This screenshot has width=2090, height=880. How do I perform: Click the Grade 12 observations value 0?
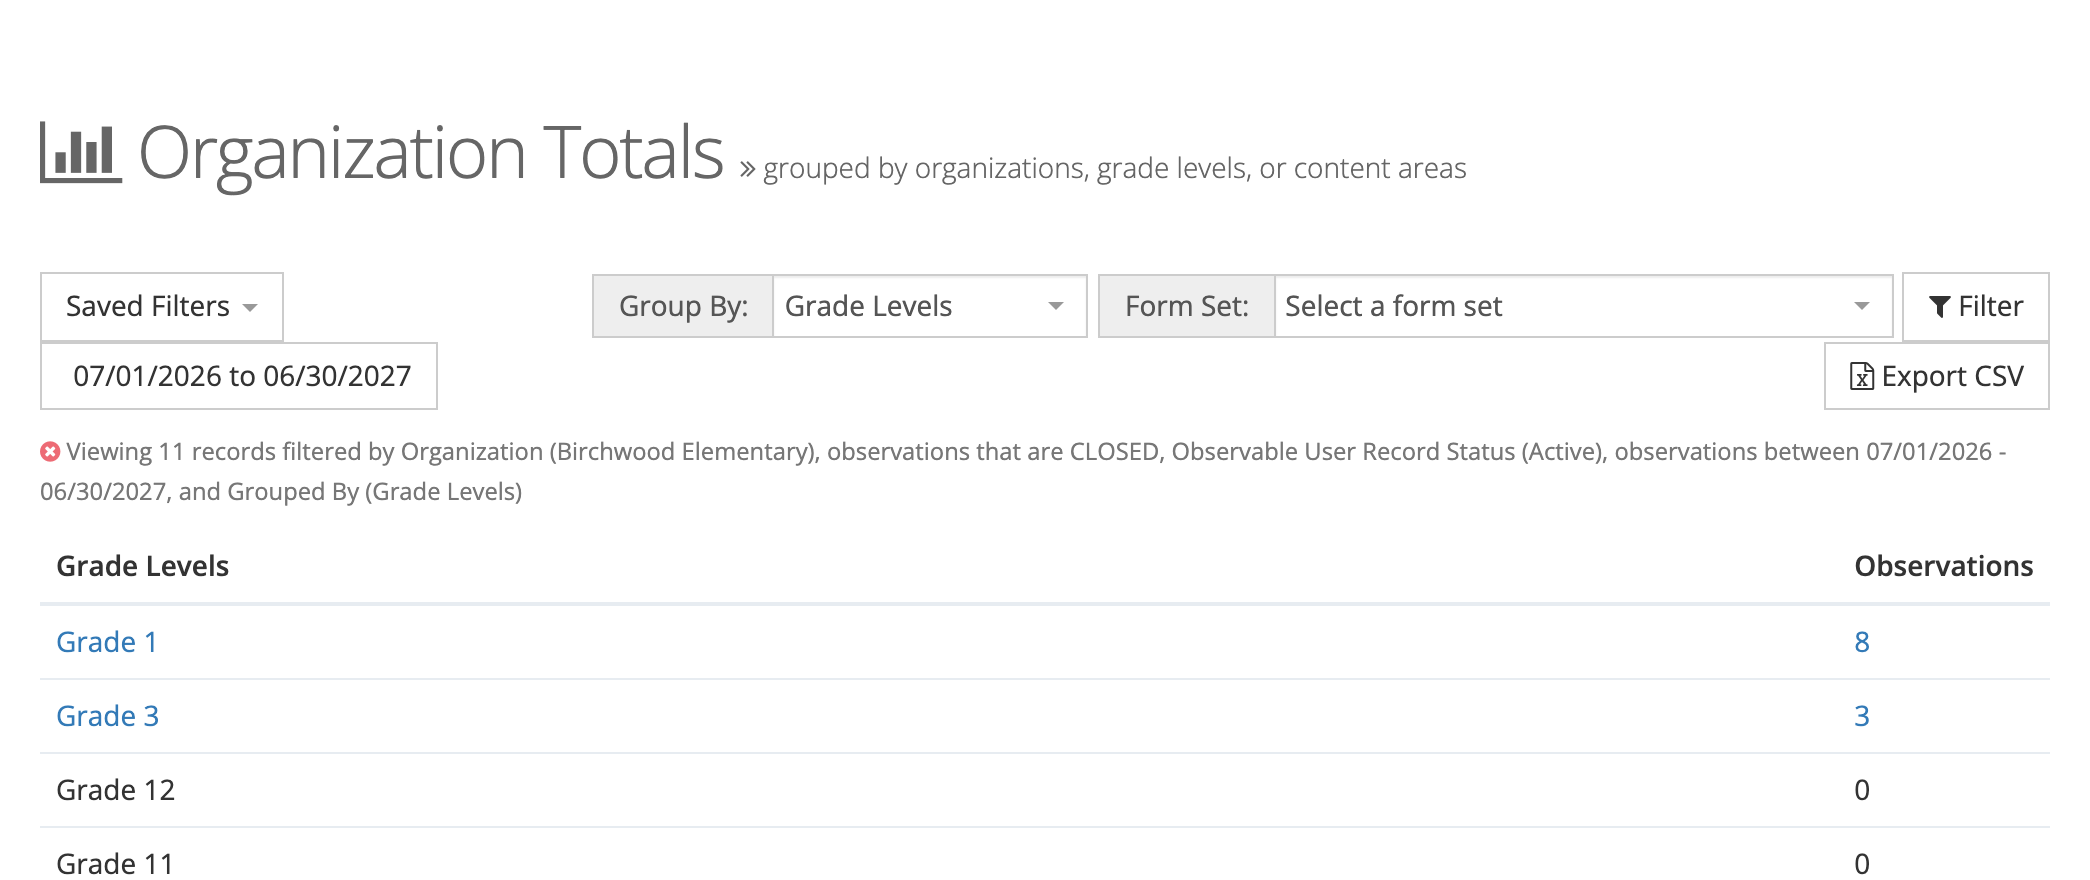tap(1862, 790)
